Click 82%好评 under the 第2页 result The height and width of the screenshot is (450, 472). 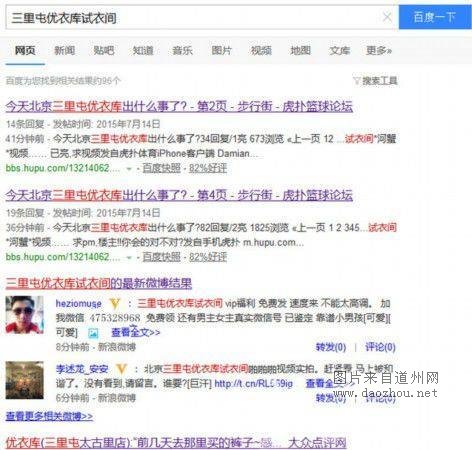click(x=208, y=168)
